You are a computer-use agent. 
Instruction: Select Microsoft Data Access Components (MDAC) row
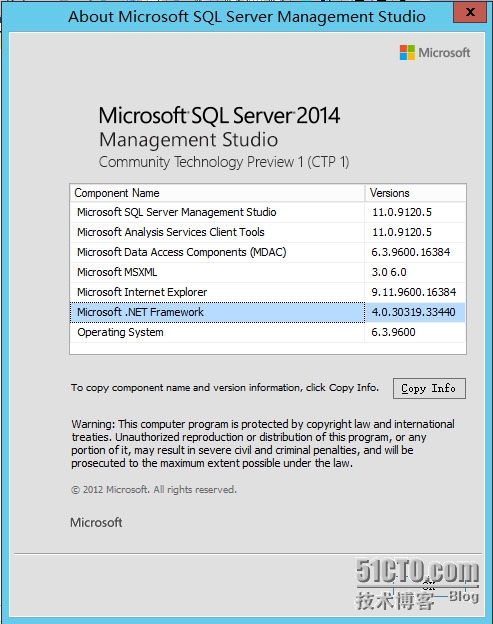pyautogui.click(x=267, y=252)
